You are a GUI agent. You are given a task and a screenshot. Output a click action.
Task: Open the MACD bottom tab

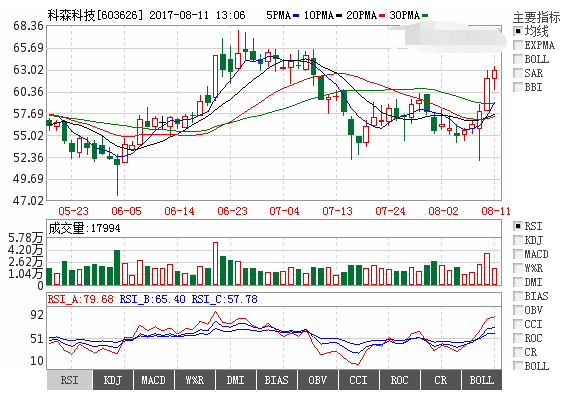pyautogui.click(x=154, y=380)
